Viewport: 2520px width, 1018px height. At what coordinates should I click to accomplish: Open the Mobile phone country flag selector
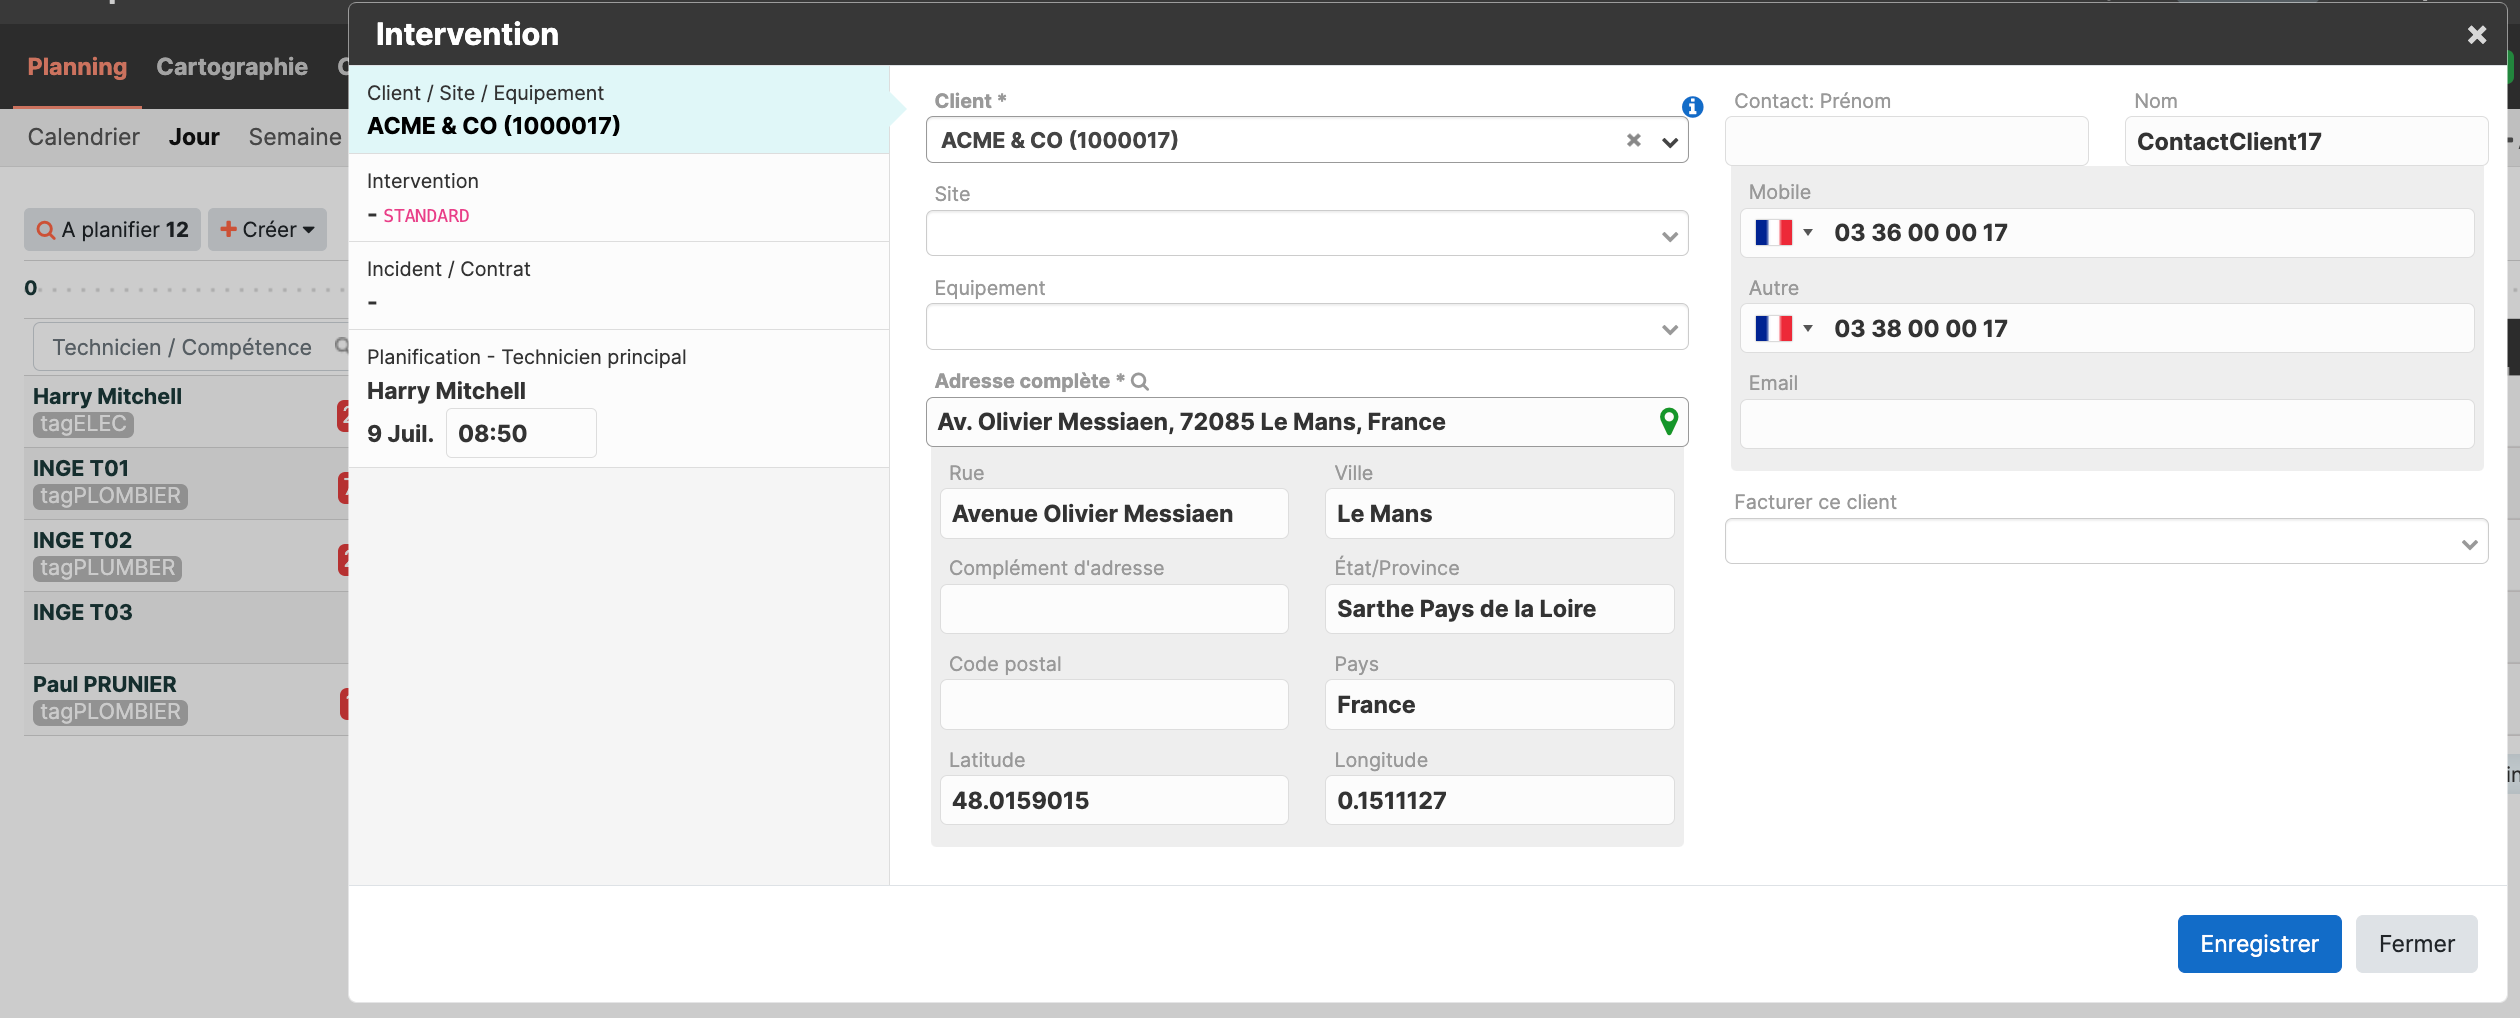click(1784, 233)
